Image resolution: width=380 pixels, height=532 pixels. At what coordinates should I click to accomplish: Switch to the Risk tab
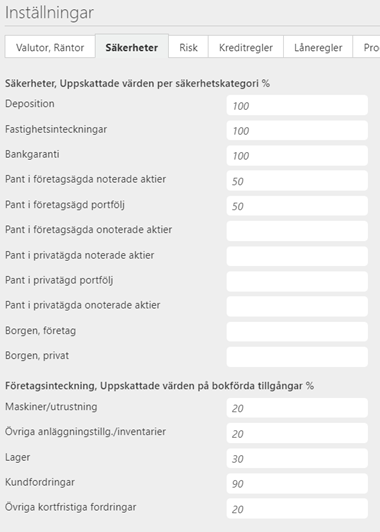188,47
